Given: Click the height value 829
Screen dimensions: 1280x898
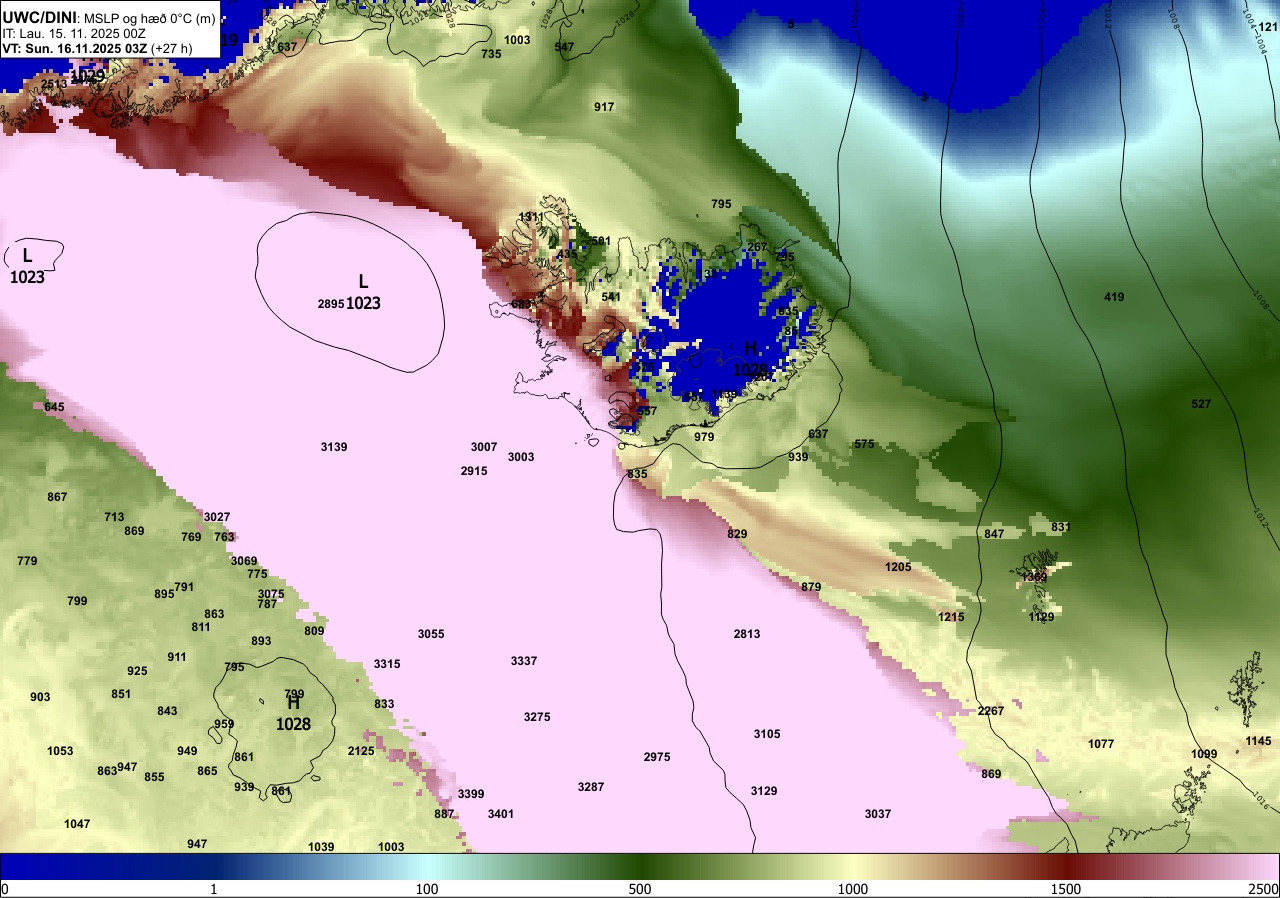Looking at the screenshot, I should pos(737,534).
